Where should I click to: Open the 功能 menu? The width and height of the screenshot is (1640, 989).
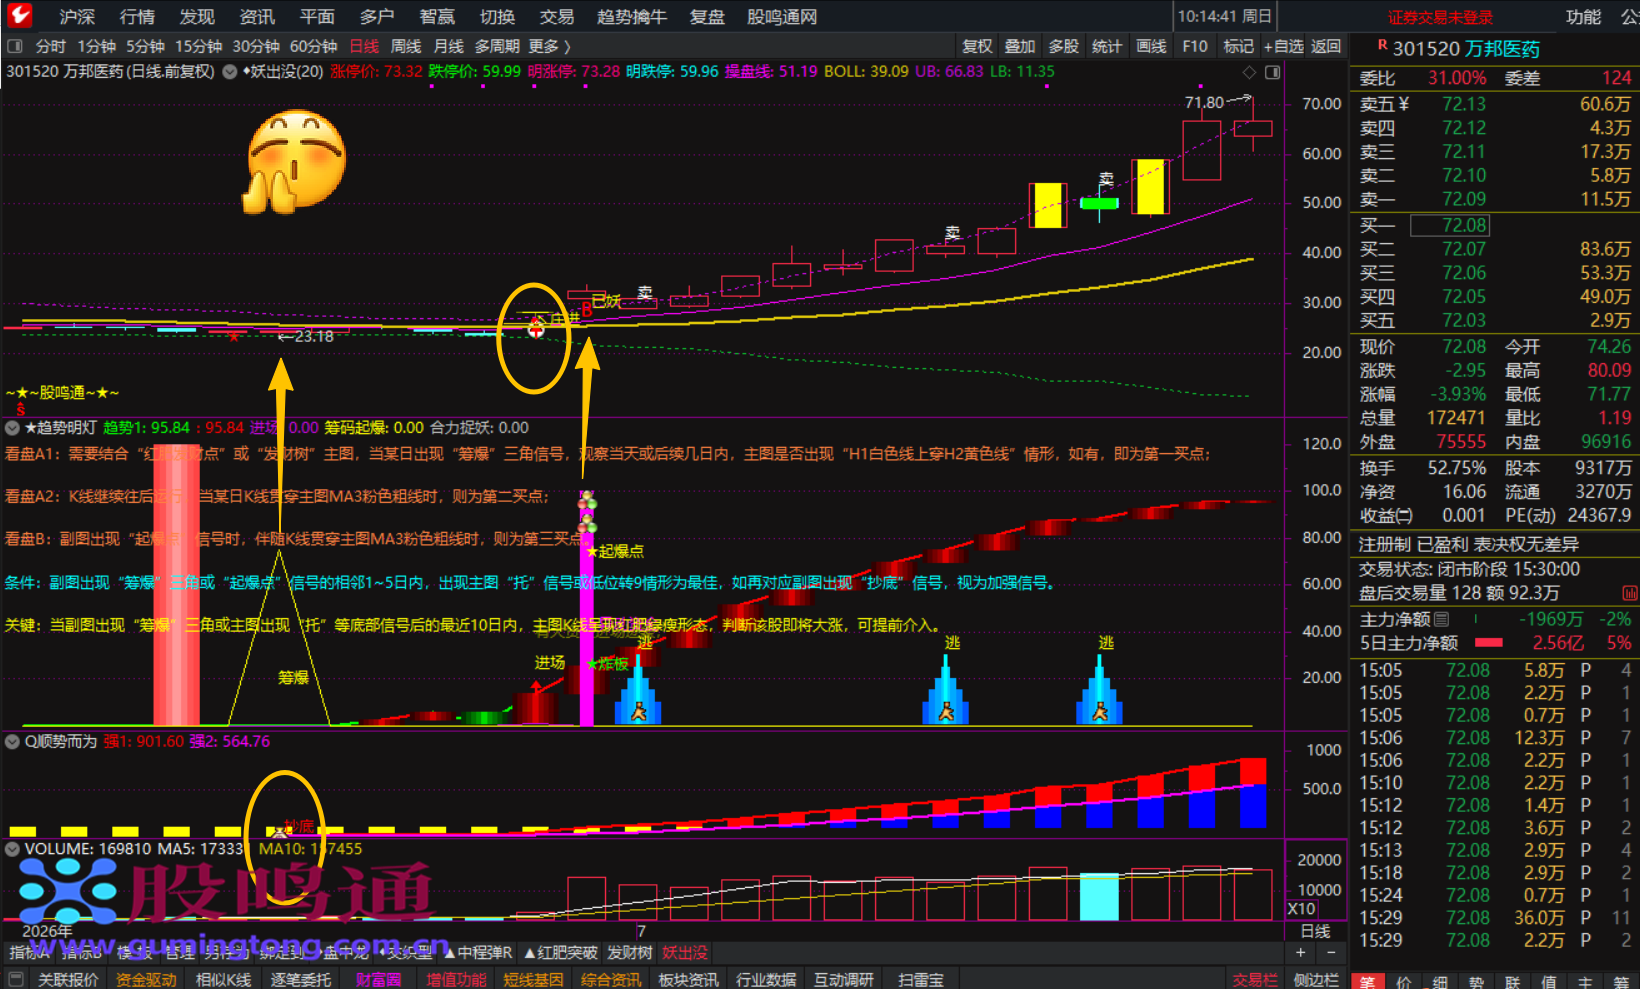point(1583,17)
